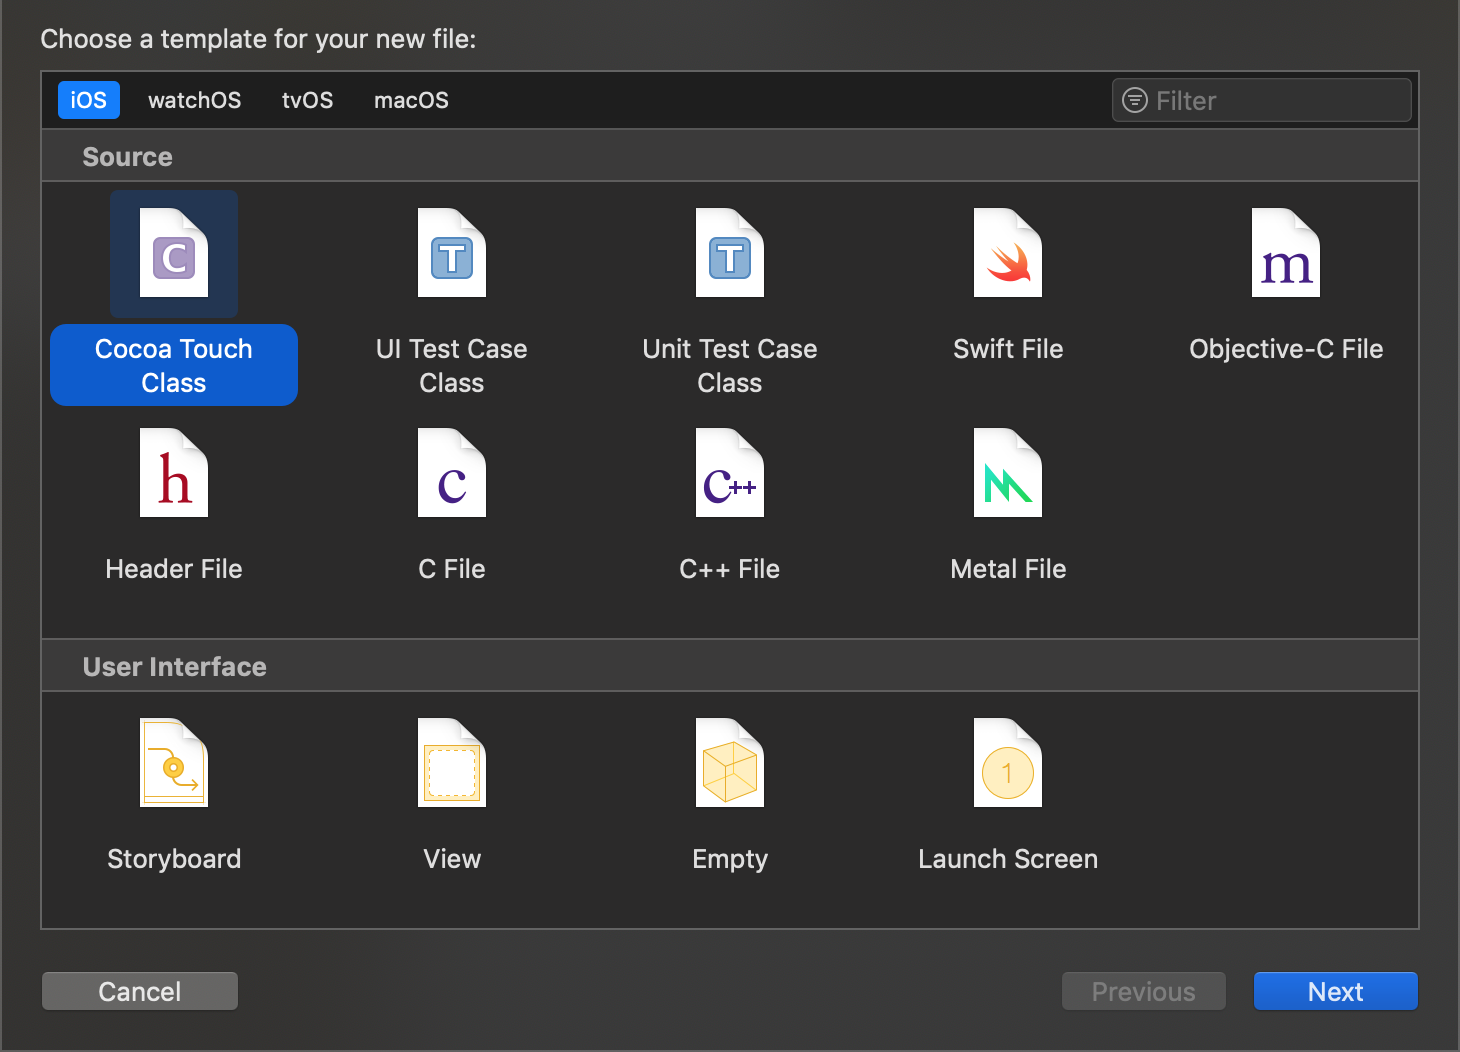1460x1052 pixels.
Task: Choose the UI Test Case Class icon
Action: click(452, 254)
